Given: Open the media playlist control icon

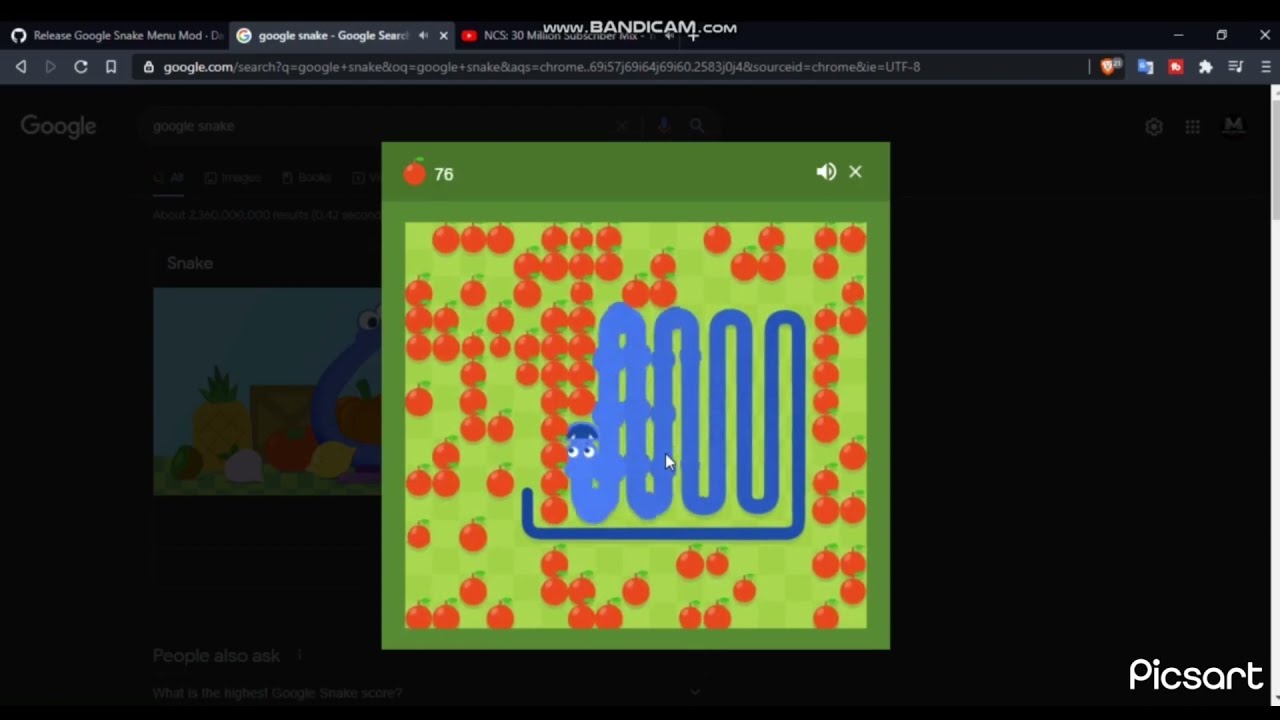Looking at the screenshot, I should 1236,67.
